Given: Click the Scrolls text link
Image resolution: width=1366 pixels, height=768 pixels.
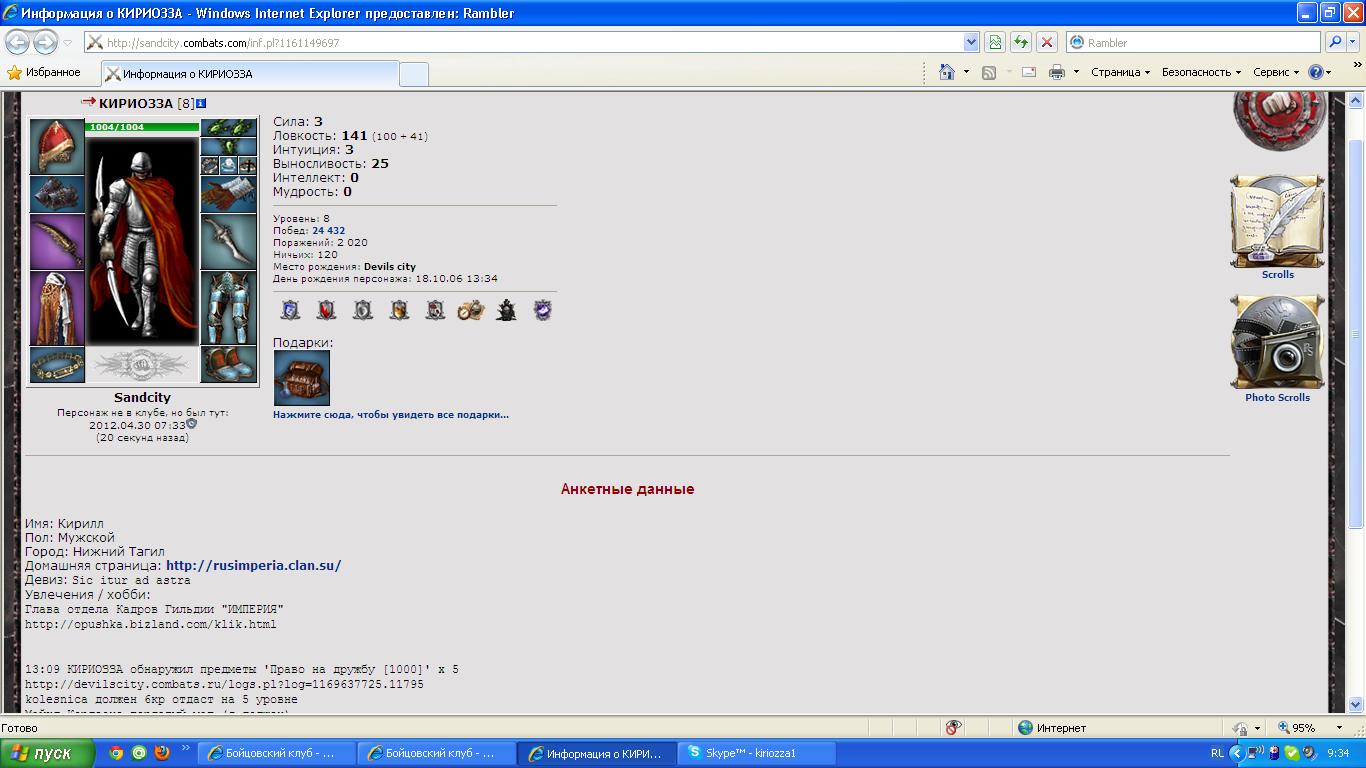Looking at the screenshot, I should [x=1278, y=275].
